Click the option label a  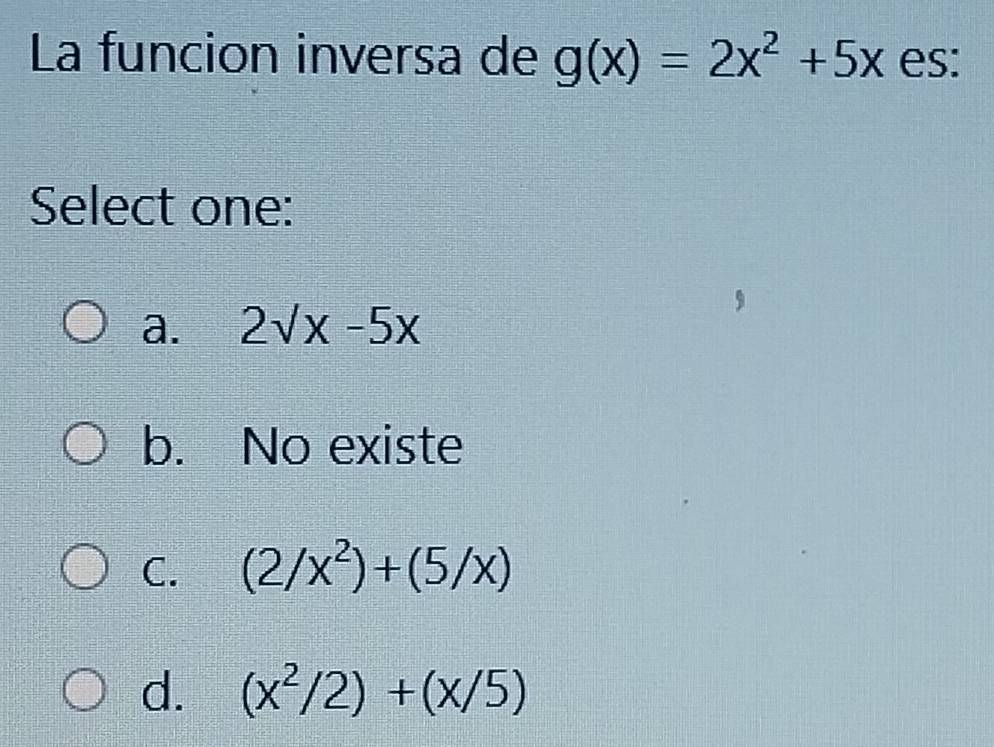(160, 325)
